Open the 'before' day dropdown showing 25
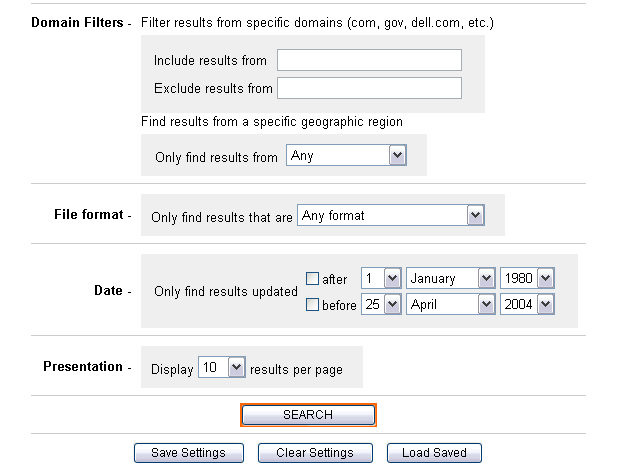Image resolution: width=617 pixels, height=471 pixels. pyautogui.click(x=381, y=305)
